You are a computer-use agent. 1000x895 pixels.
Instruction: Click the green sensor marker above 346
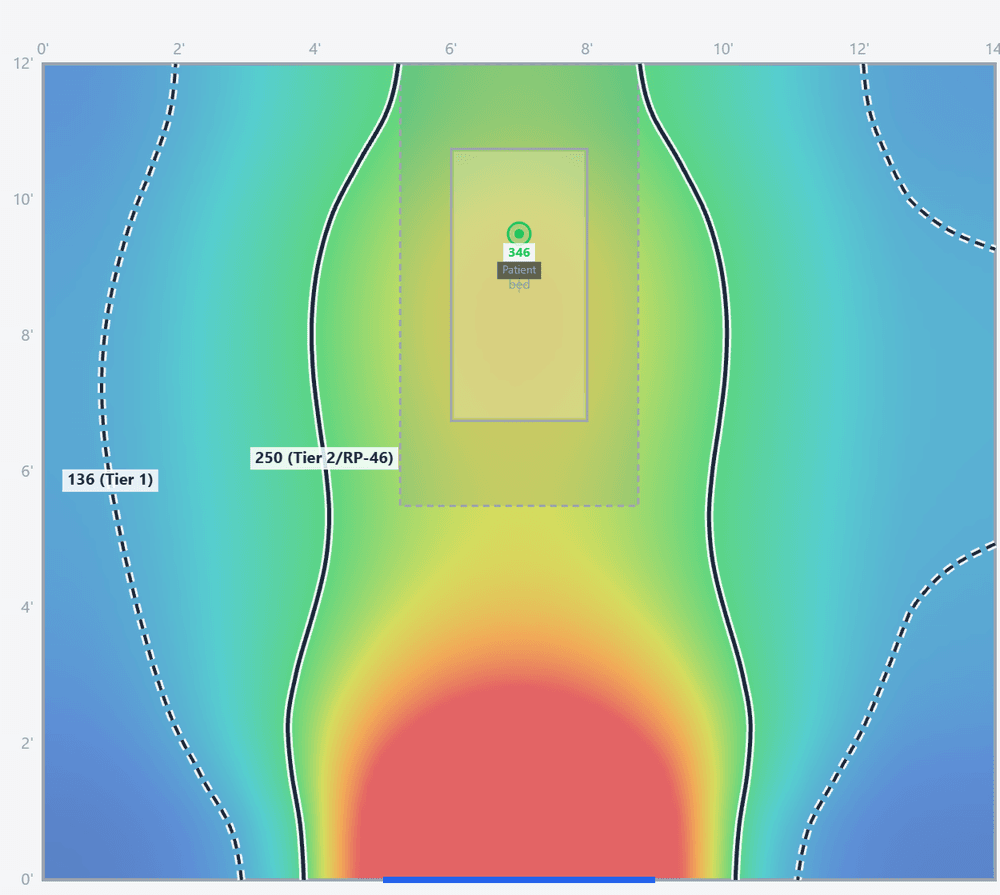pyautogui.click(x=519, y=233)
